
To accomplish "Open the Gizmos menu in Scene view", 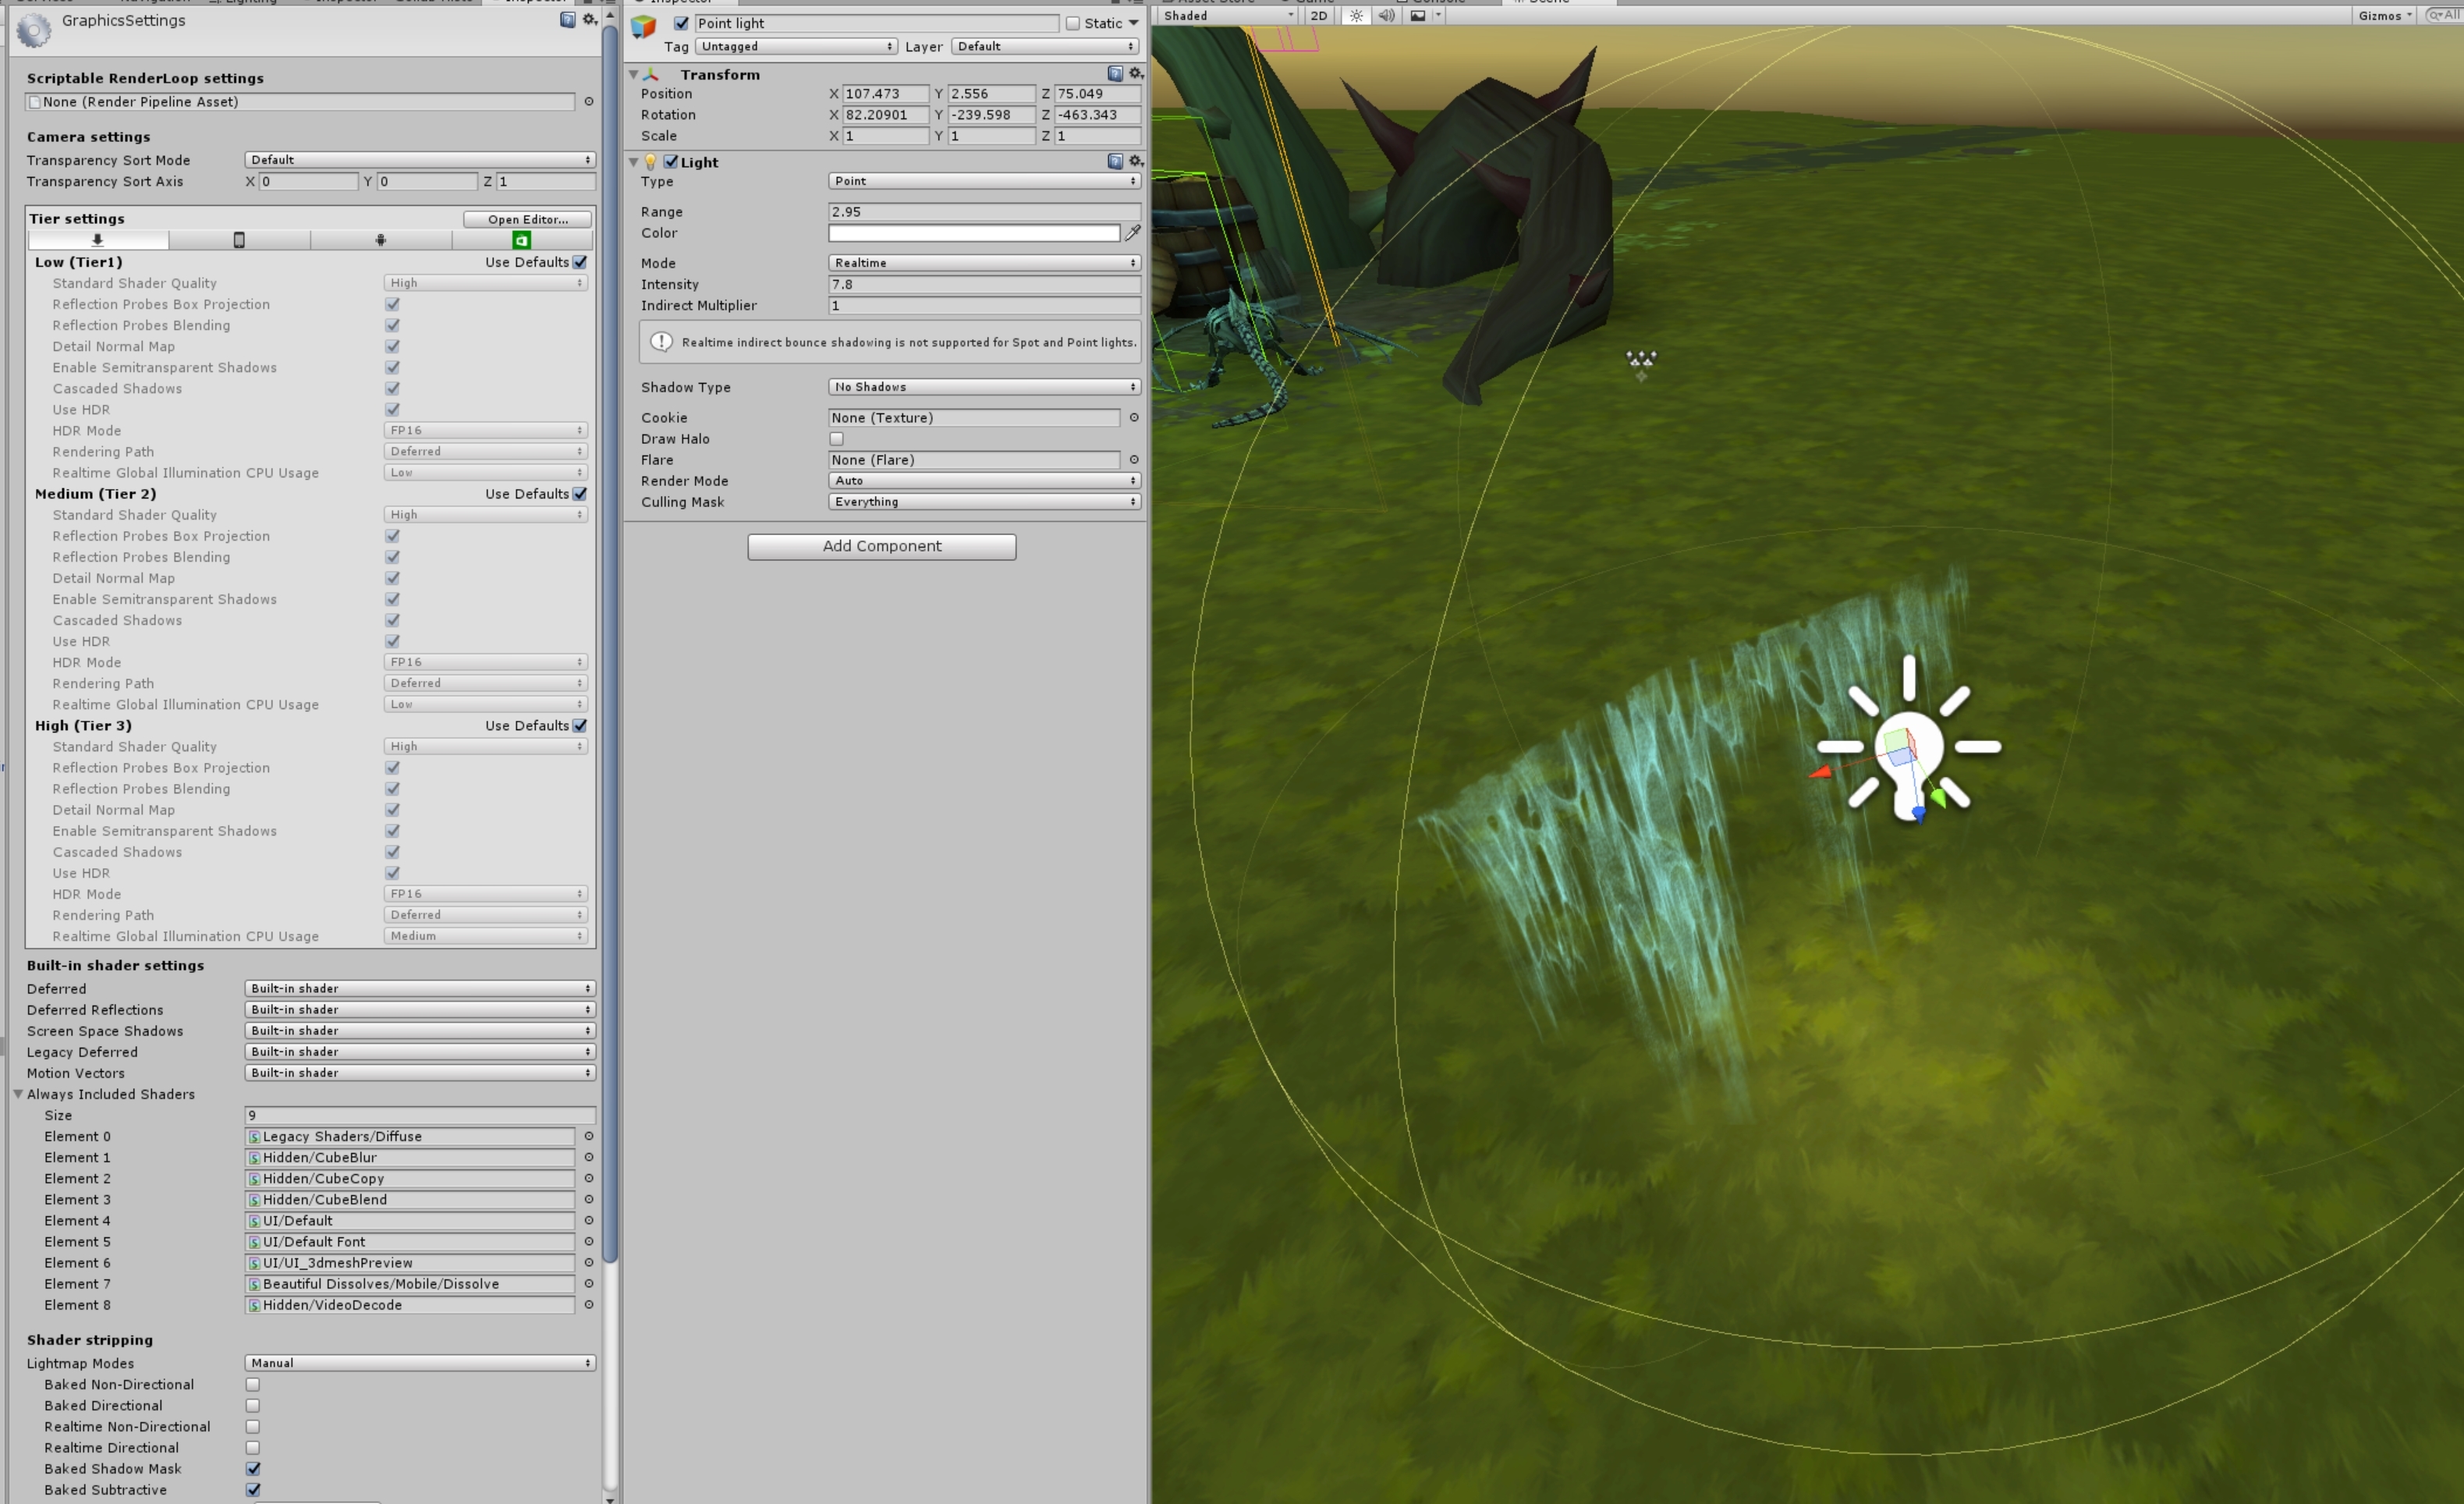I will [2384, 15].
